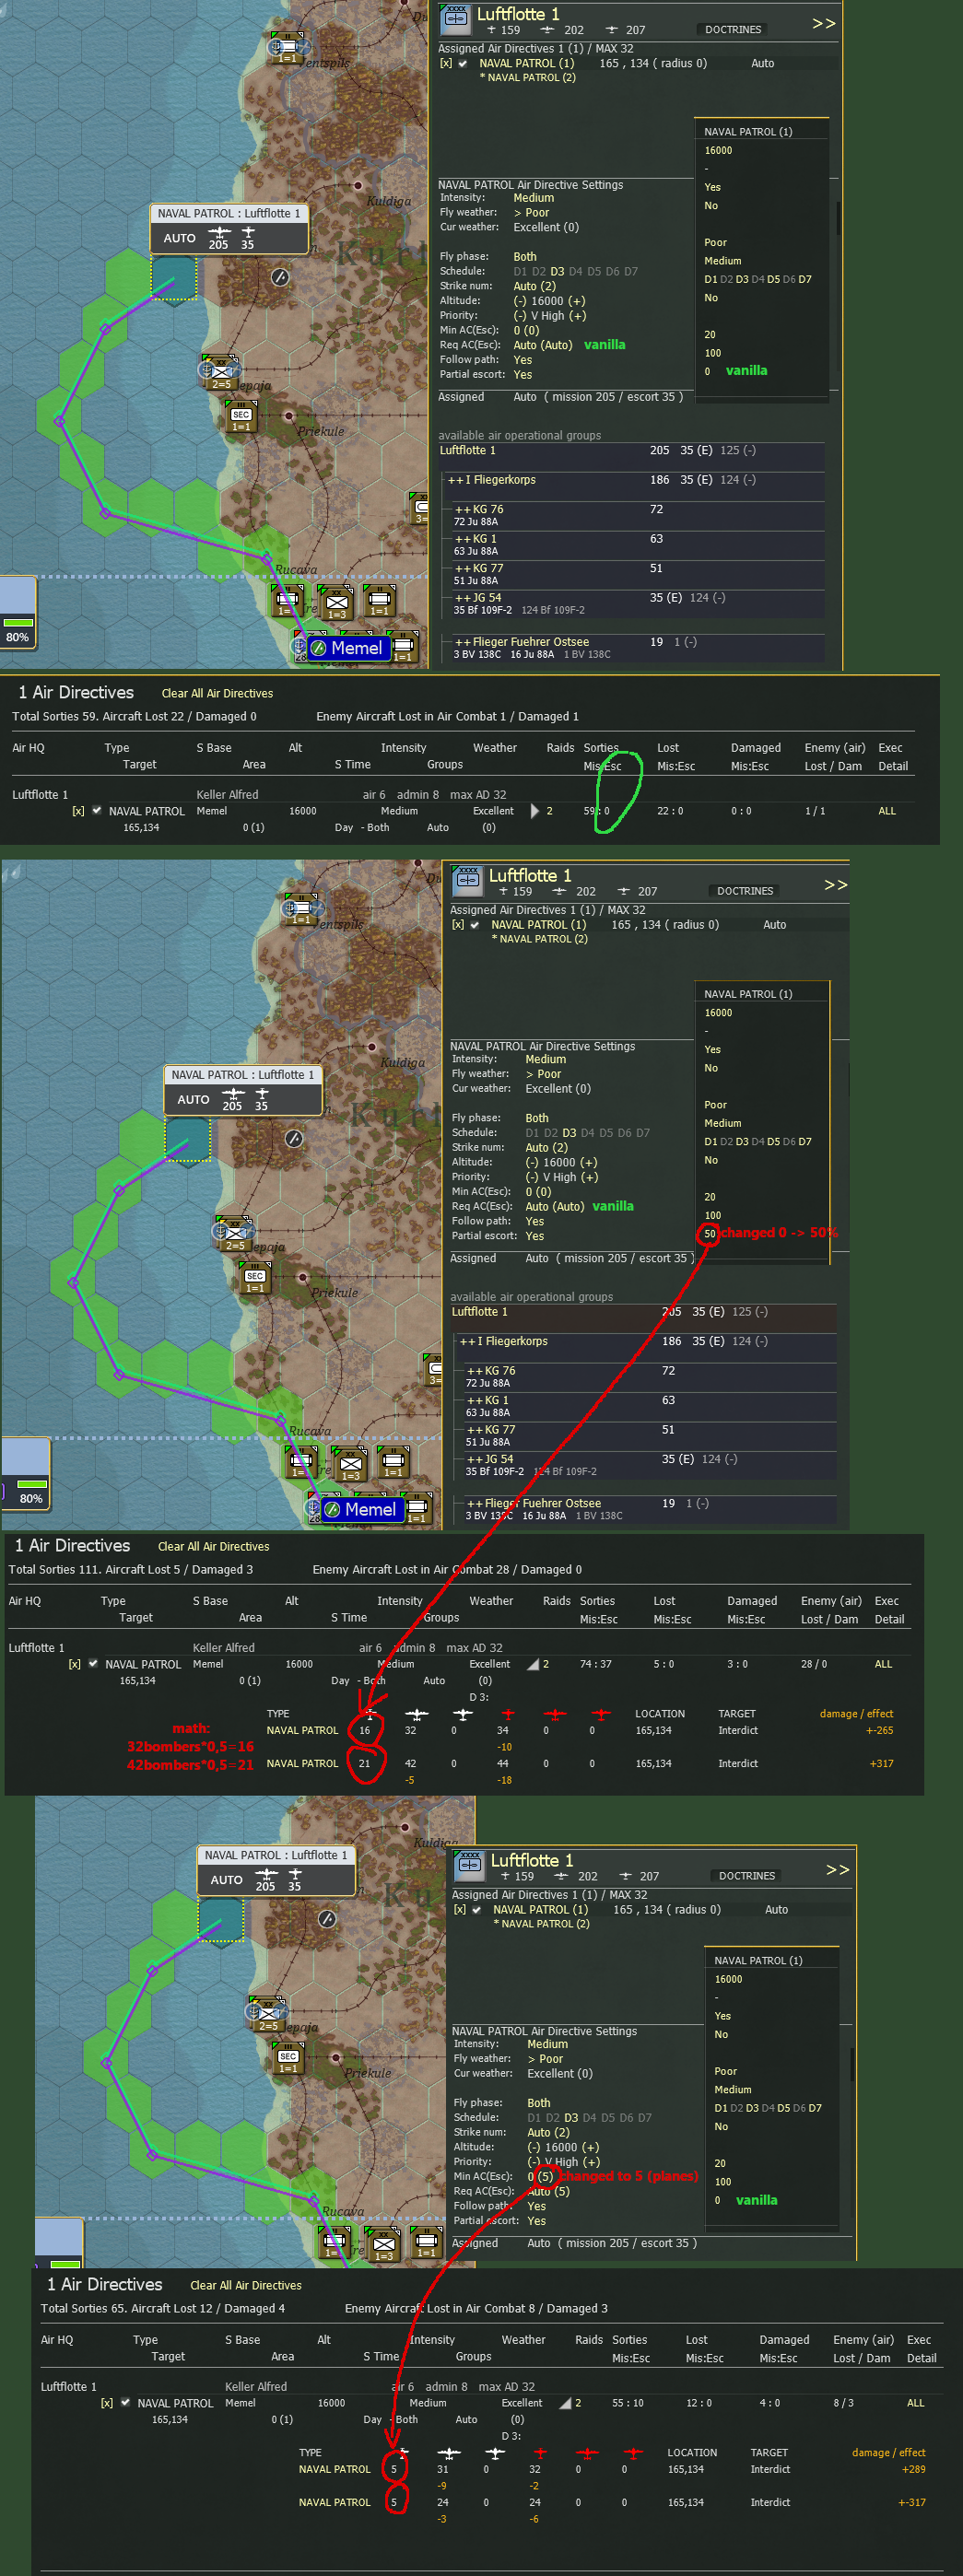This screenshot has height=2576, width=963.
Task: Click the round clock marker on first map
Action: (280, 277)
